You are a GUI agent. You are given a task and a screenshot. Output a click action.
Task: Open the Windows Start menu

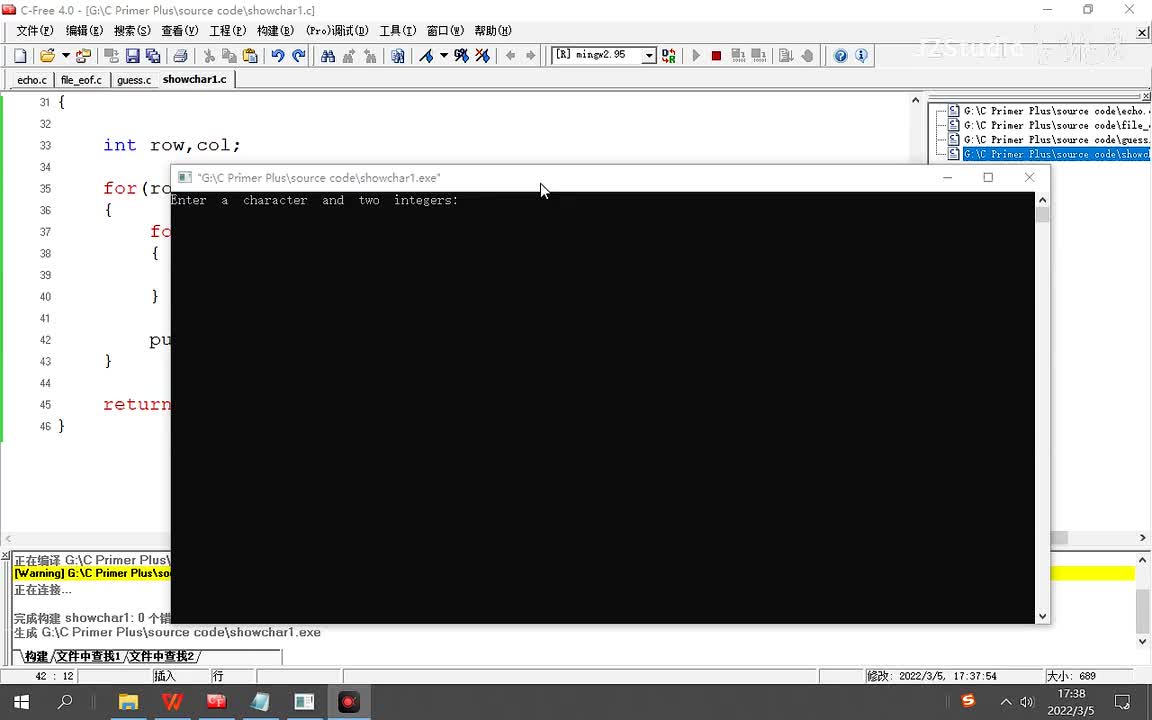pos(21,702)
